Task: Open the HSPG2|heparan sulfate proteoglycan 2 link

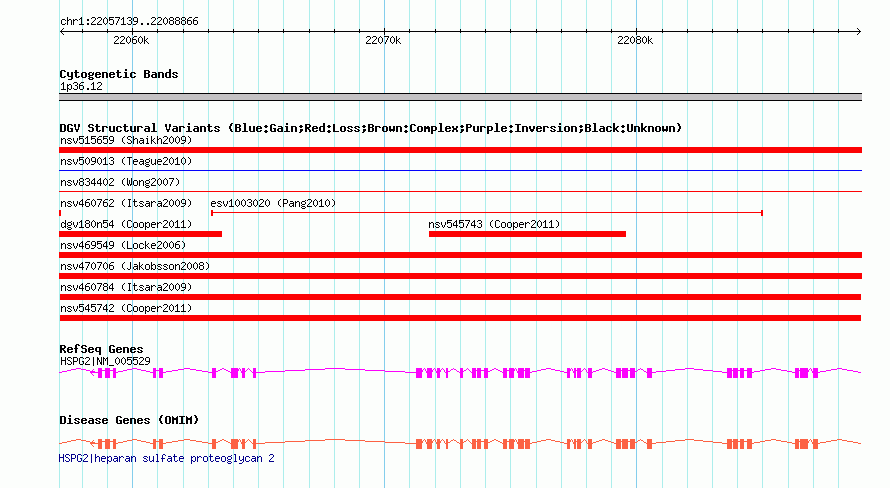Action: (166, 458)
